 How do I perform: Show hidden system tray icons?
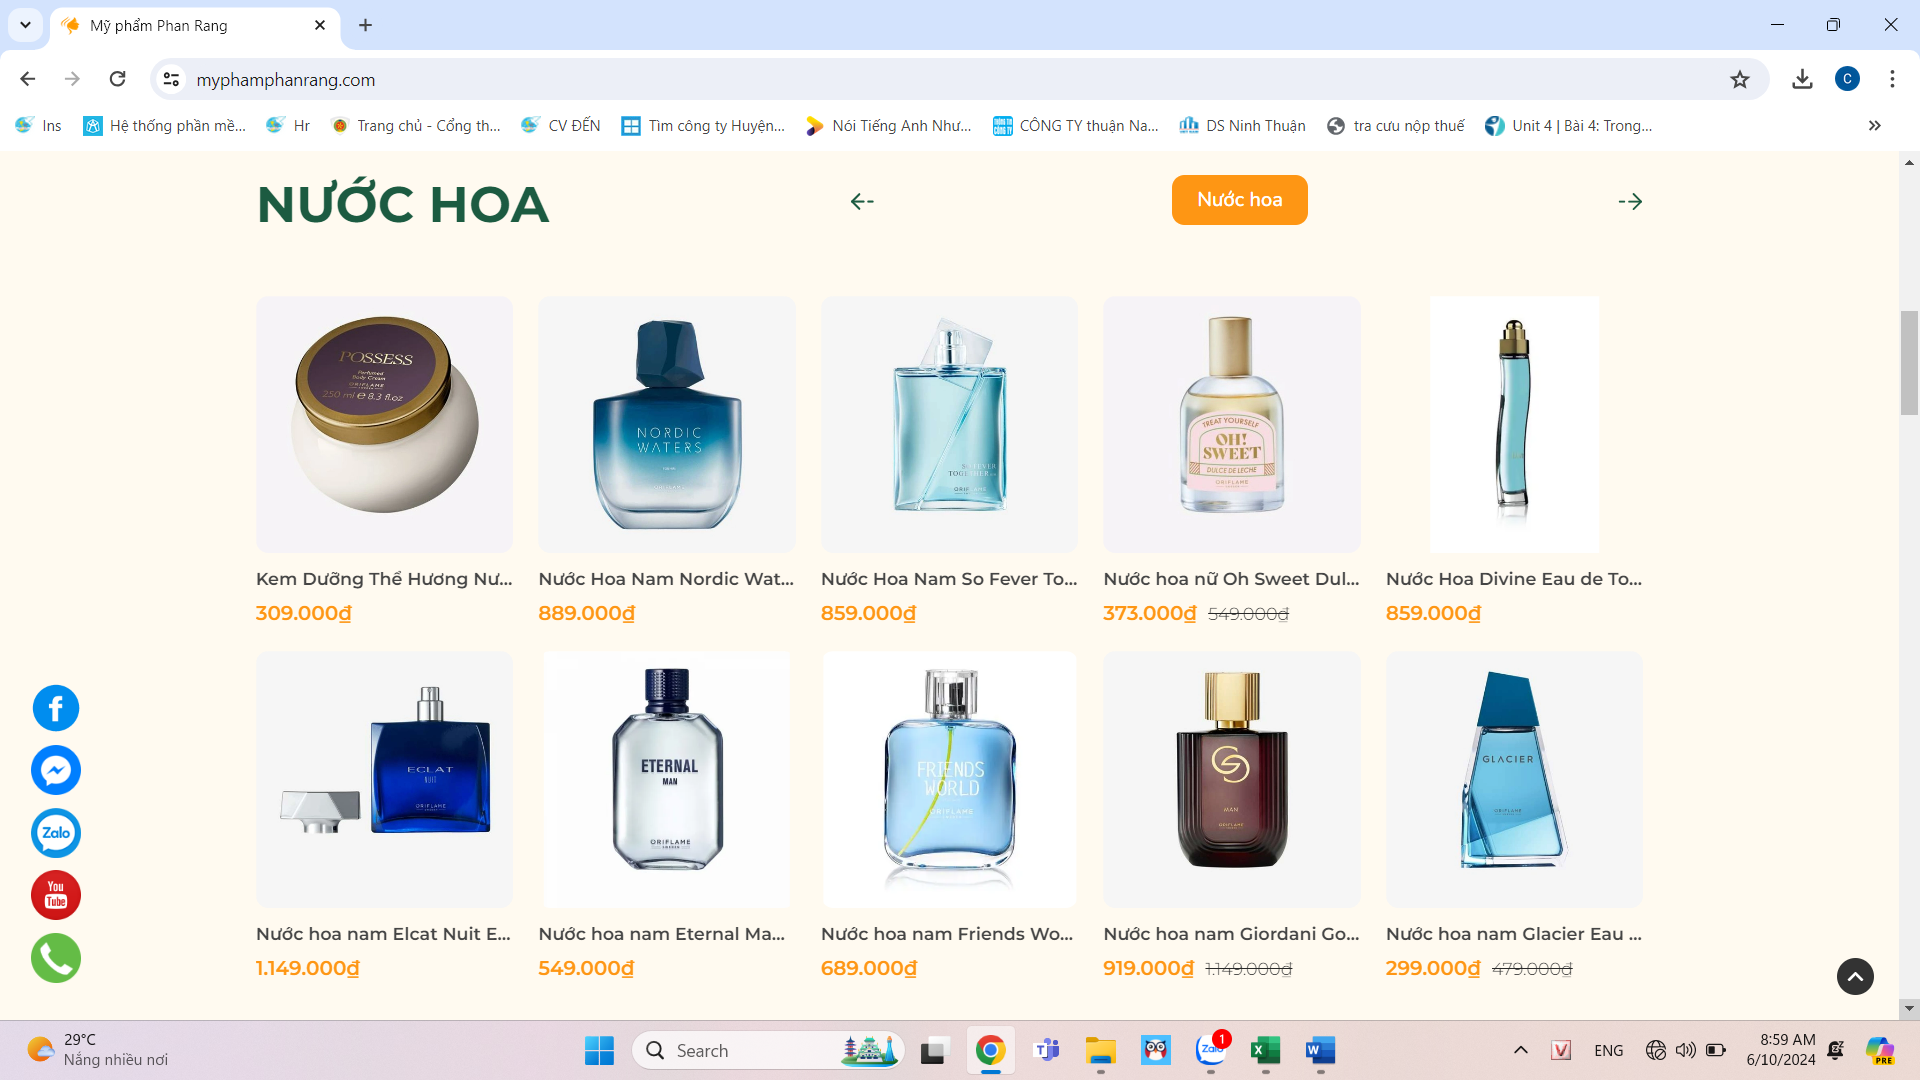1520,1050
